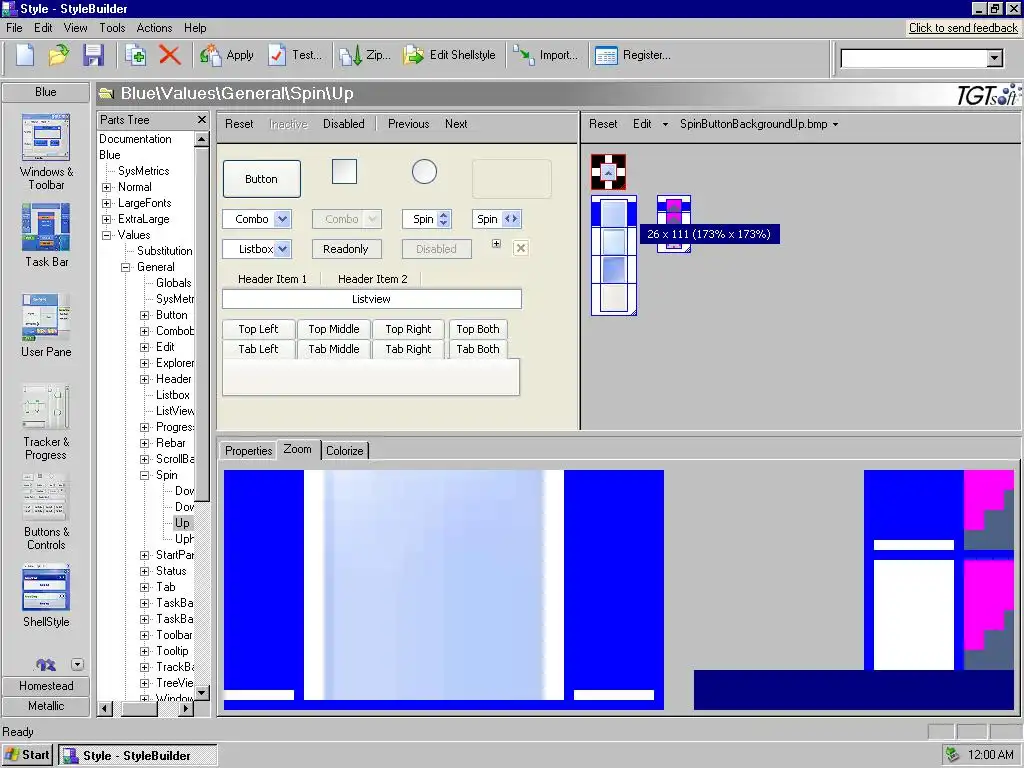Click the Test toolbar button
Image resolution: width=1024 pixels, height=768 pixels.
[295, 55]
